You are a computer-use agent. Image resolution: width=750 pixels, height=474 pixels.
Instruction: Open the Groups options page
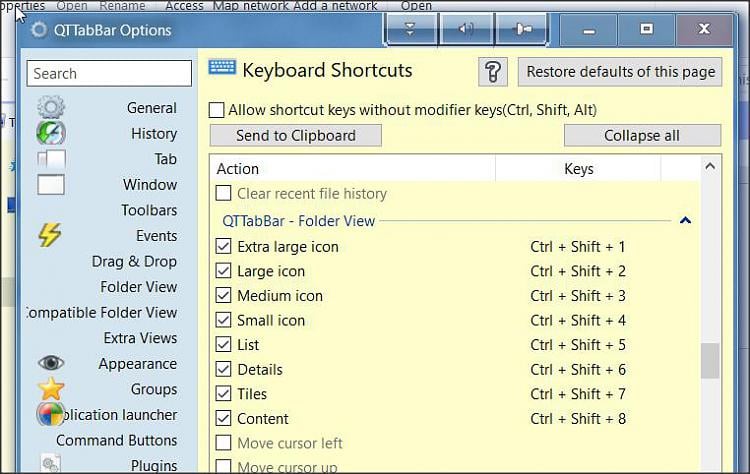(x=154, y=389)
